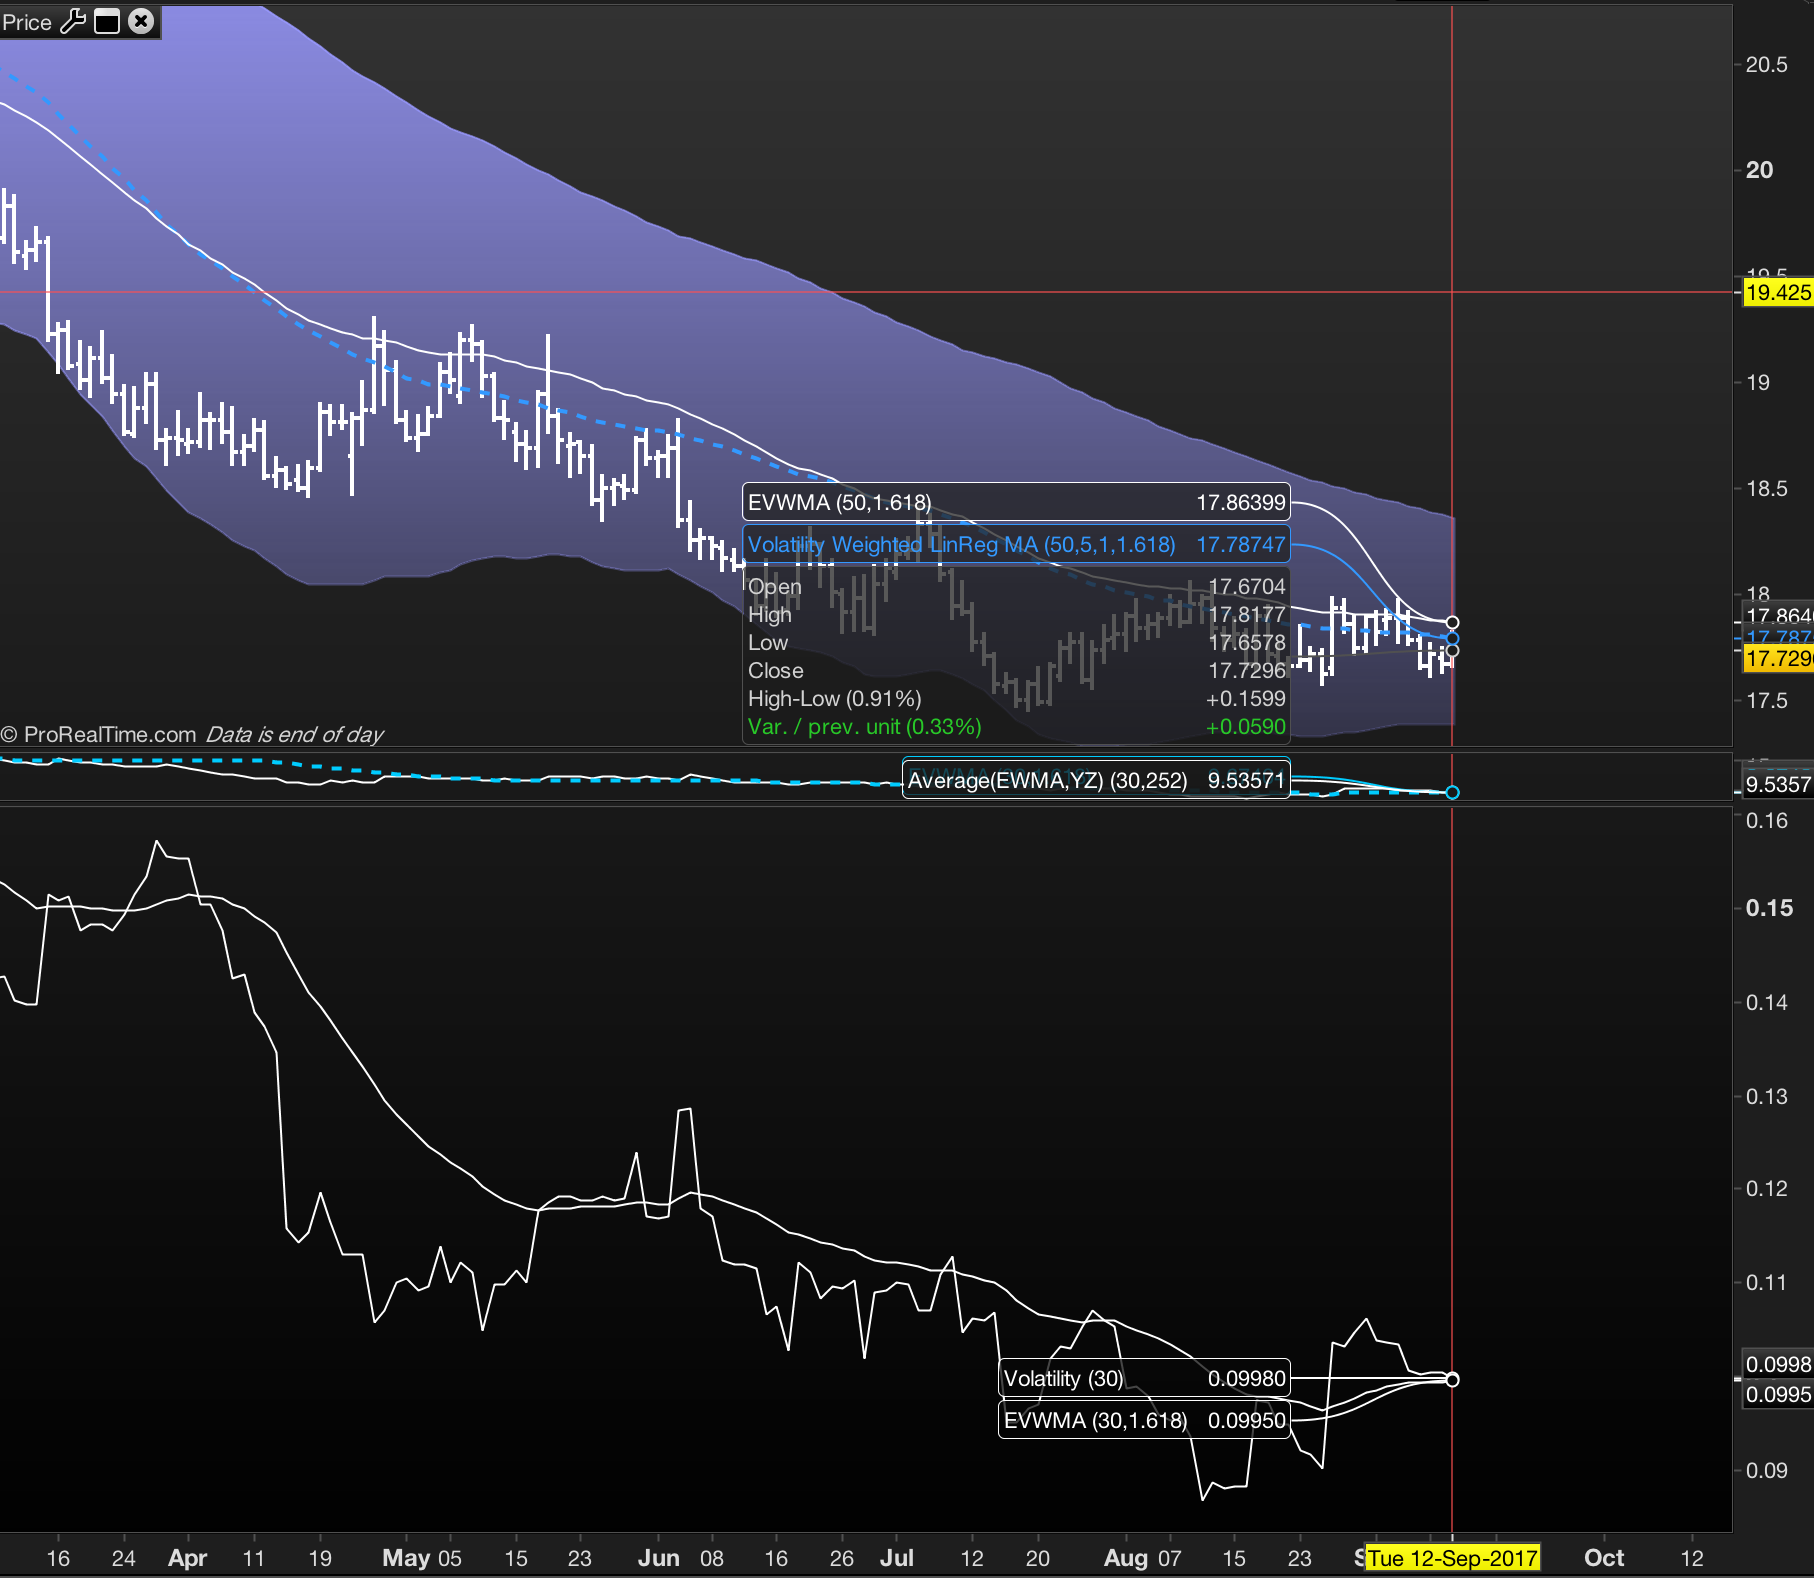Click the +0.1599 high-low value

[1246, 699]
